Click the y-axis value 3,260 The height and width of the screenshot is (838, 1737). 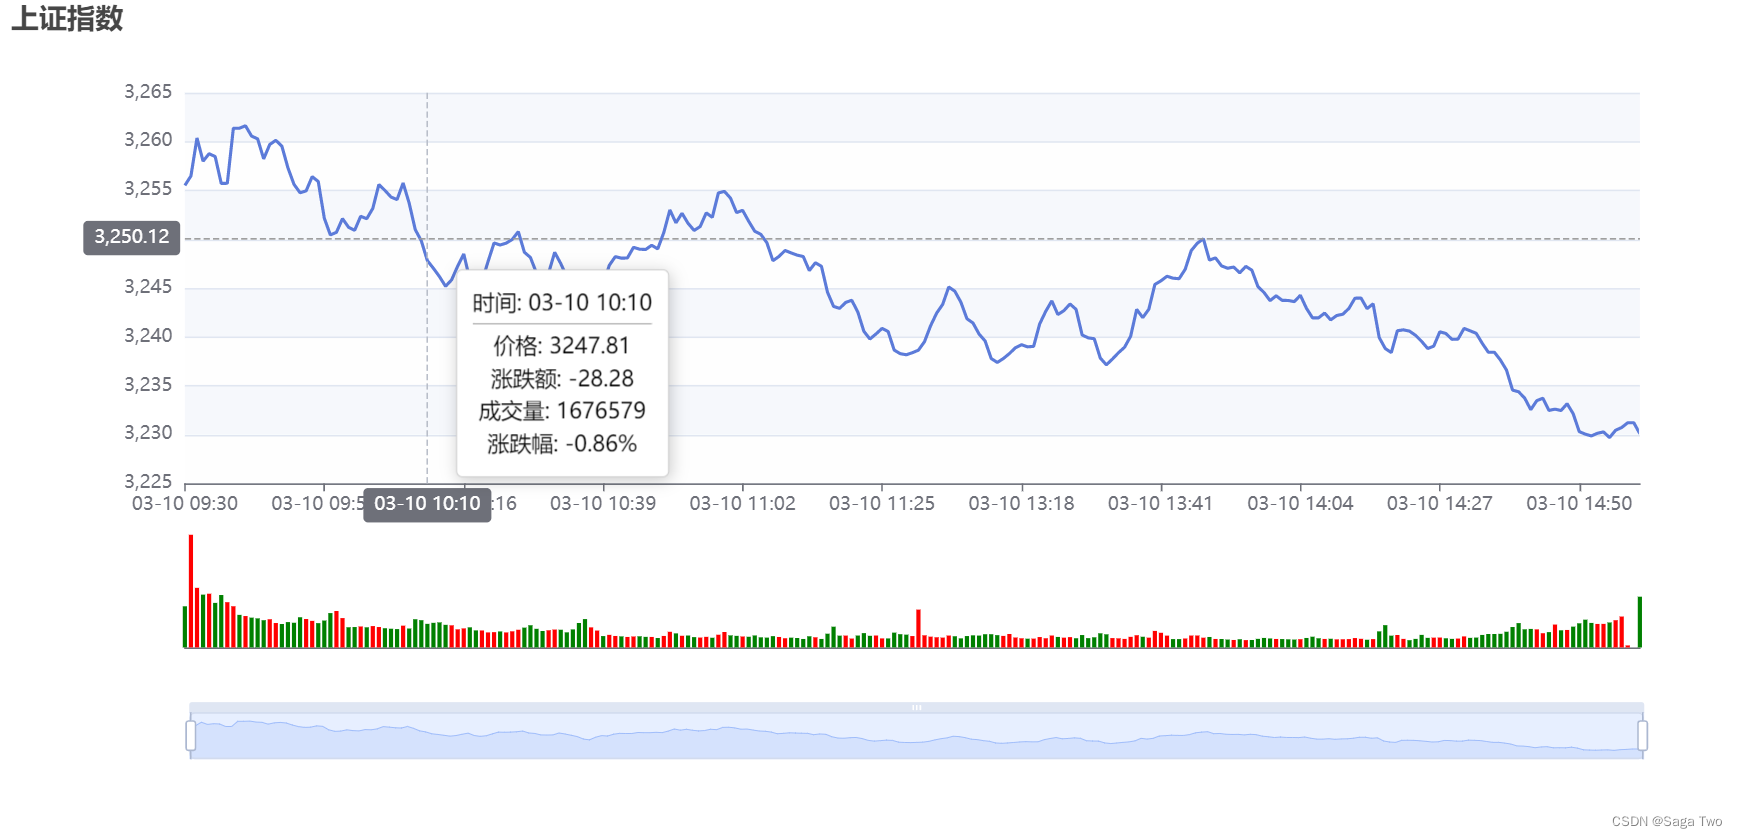point(148,140)
